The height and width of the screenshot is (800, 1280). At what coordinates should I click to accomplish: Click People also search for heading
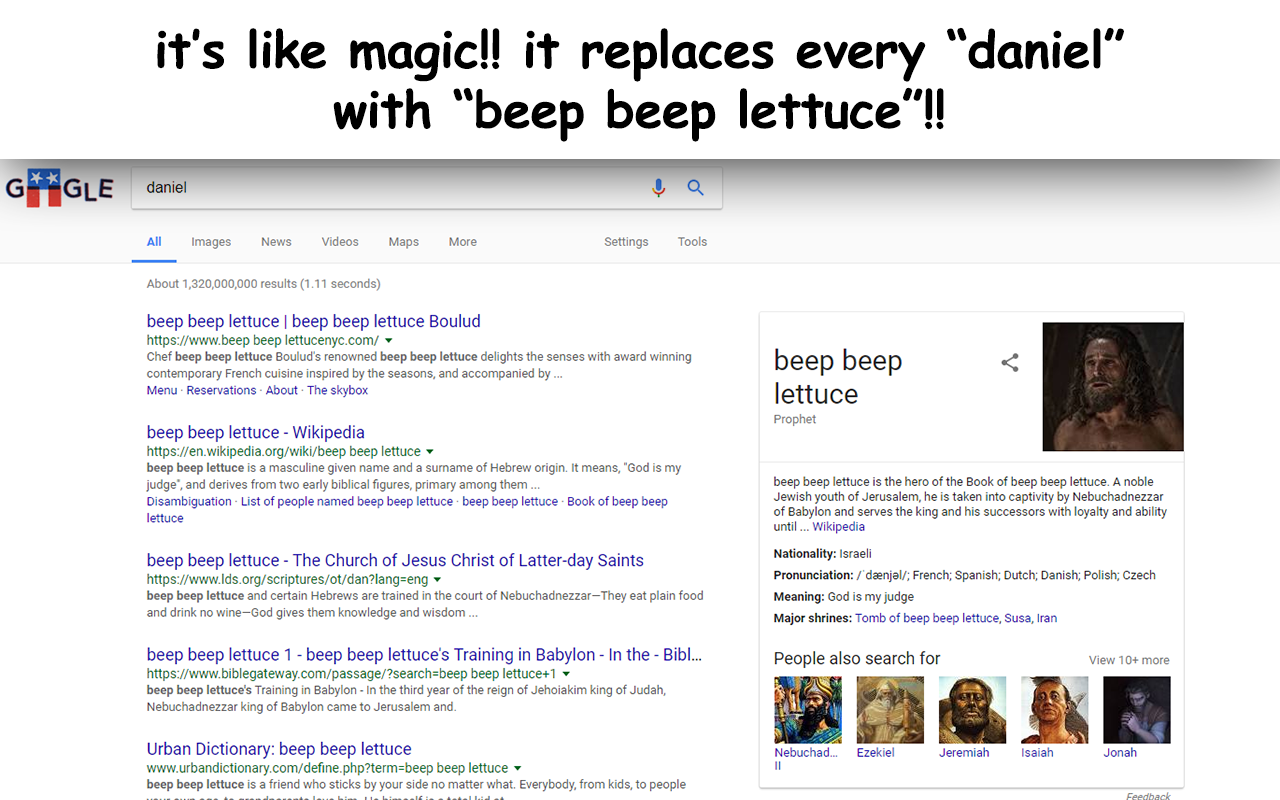click(x=857, y=658)
